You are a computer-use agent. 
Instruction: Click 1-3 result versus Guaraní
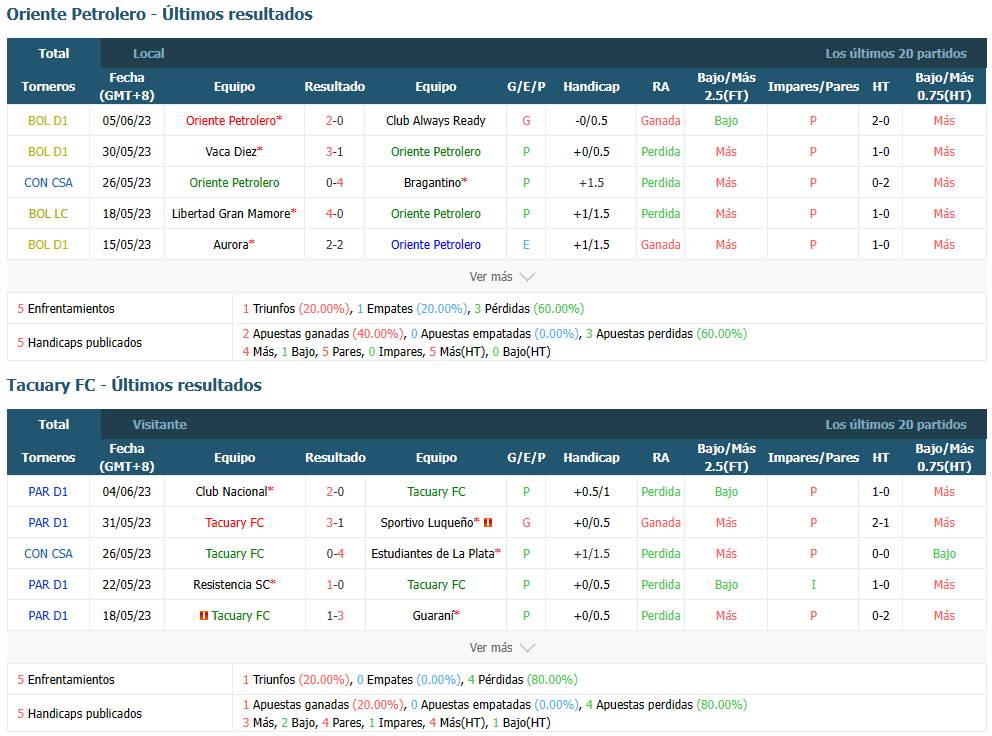click(335, 615)
